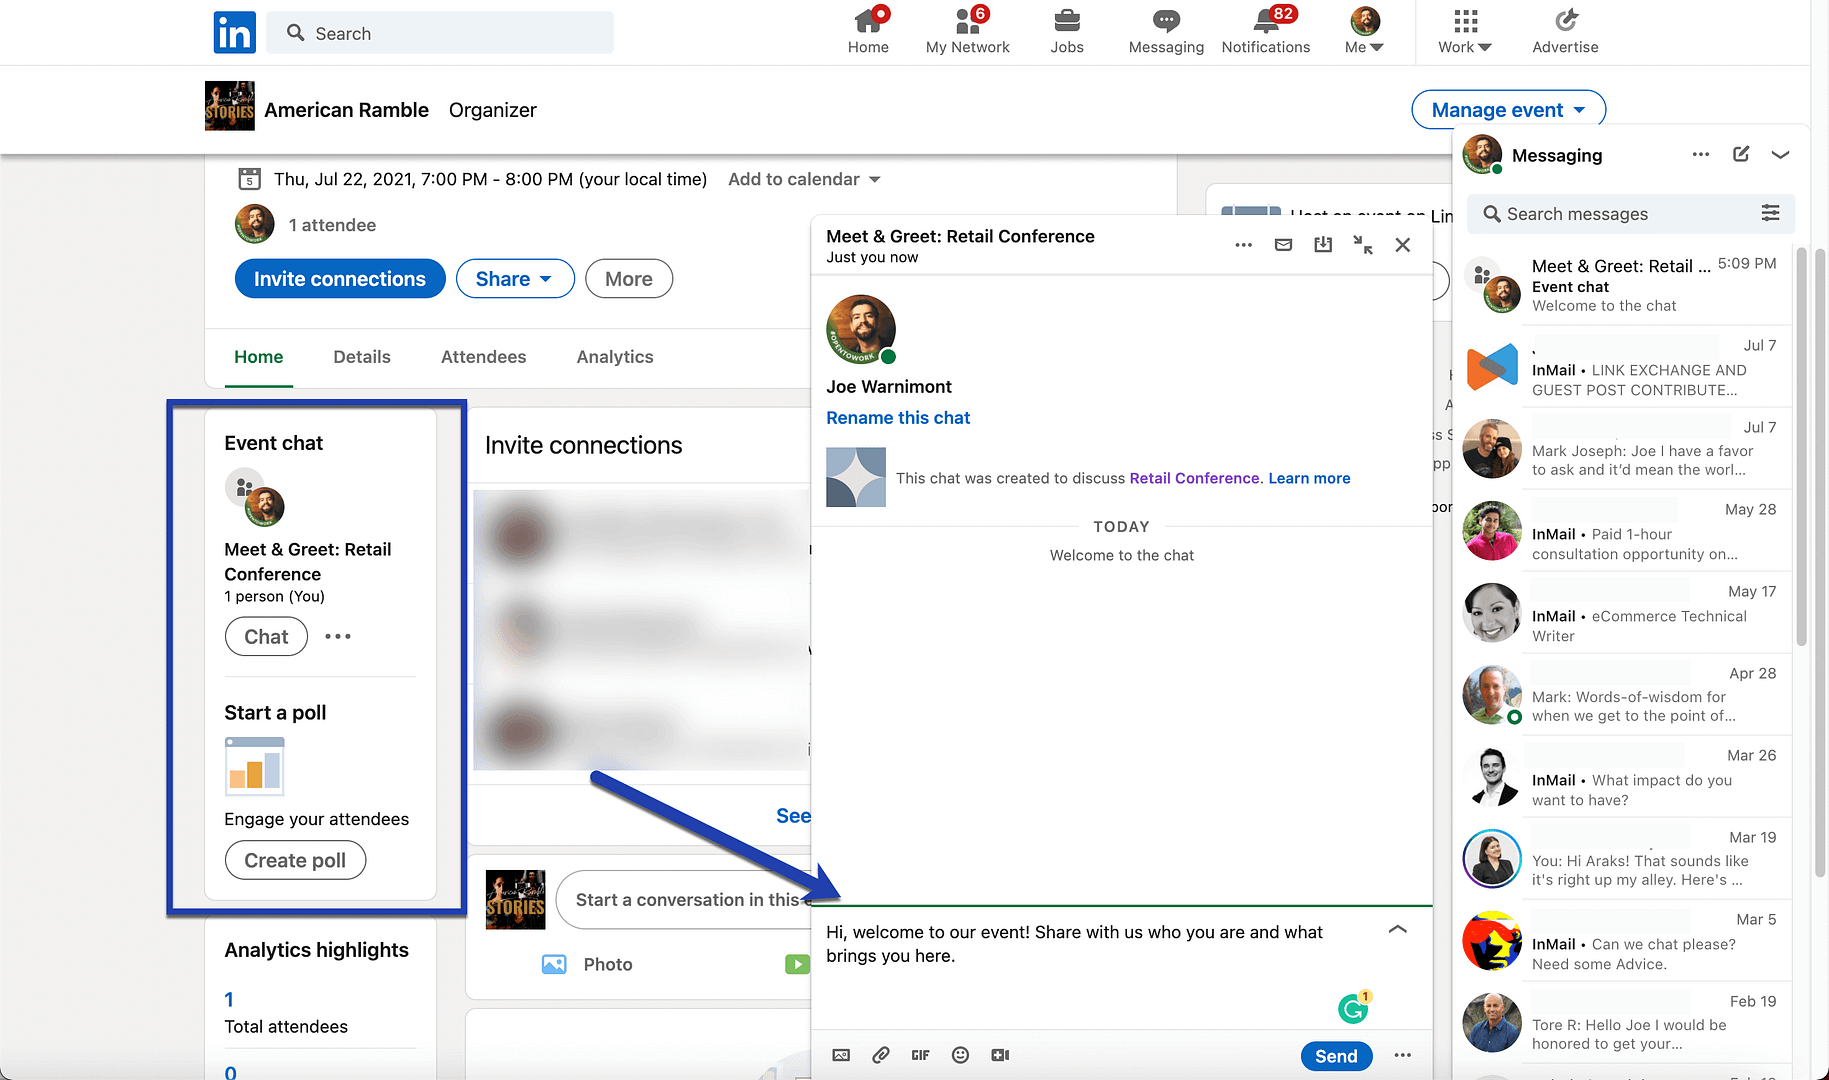The image size is (1829, 1080).
Task: Switch to the Attendees tab
Action: (x=483, y=356)
